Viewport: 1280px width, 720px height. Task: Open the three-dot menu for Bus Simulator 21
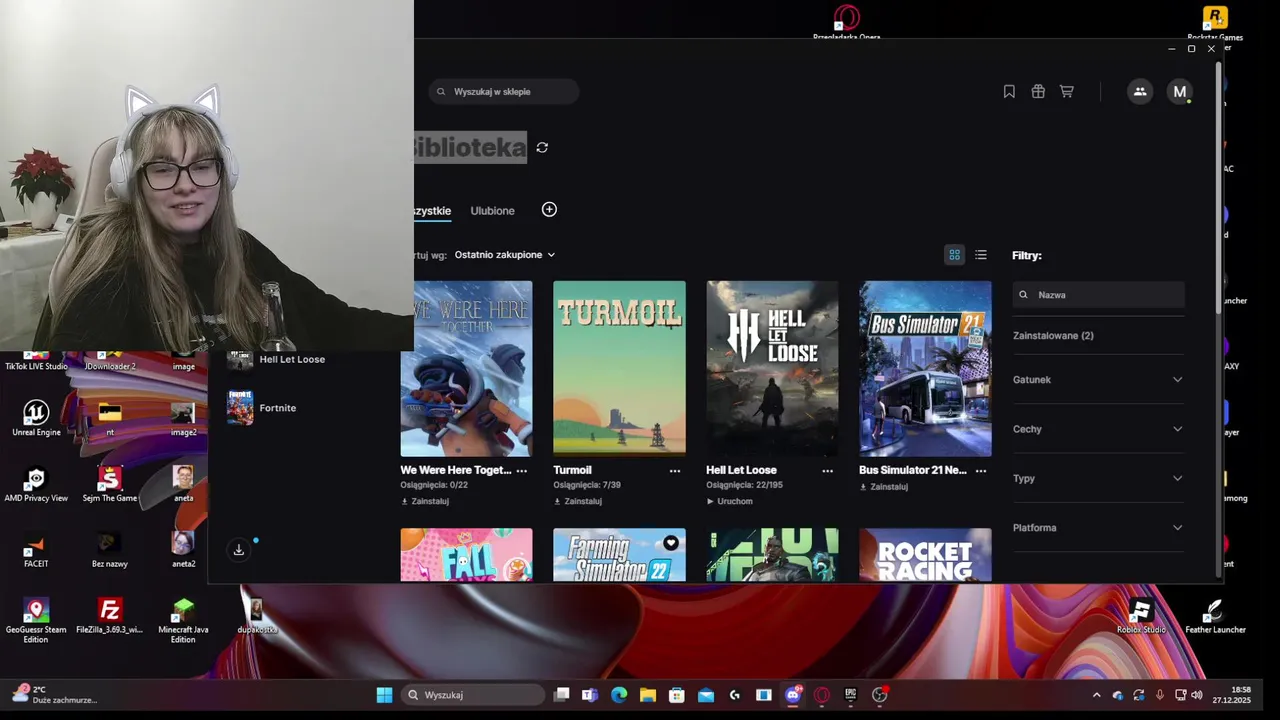pos(981,470)
